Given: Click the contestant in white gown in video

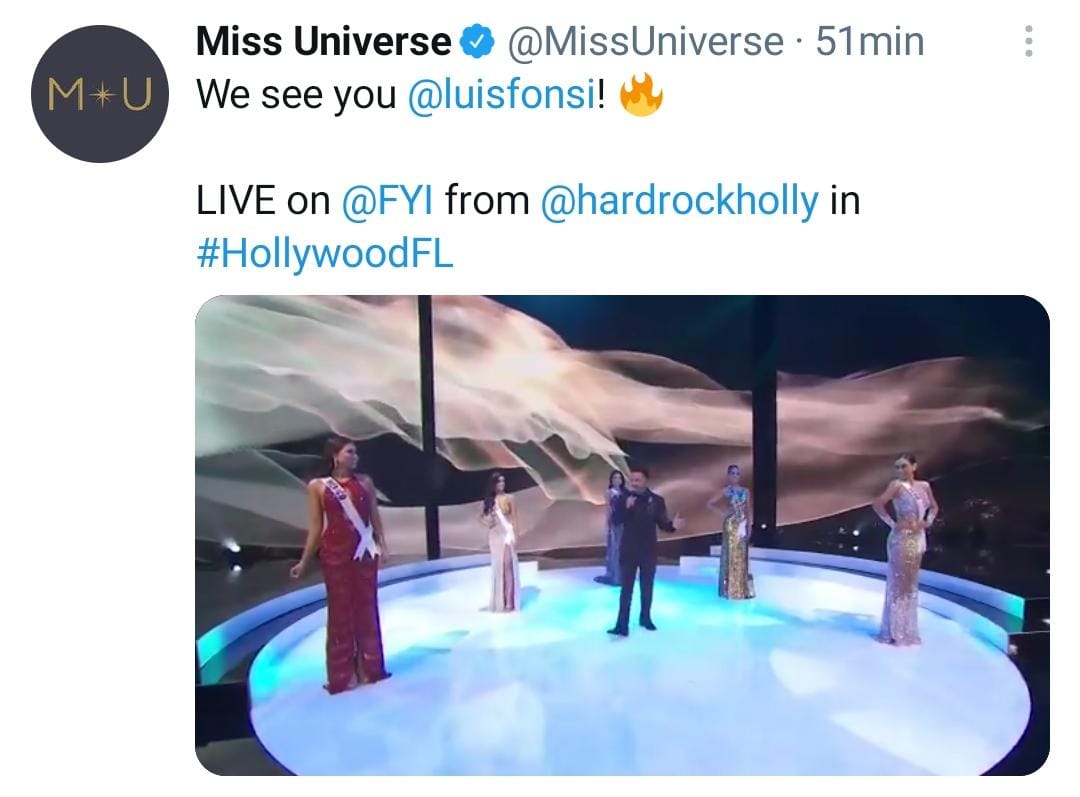Looking at the screenshot, I should tap(501, 543).
